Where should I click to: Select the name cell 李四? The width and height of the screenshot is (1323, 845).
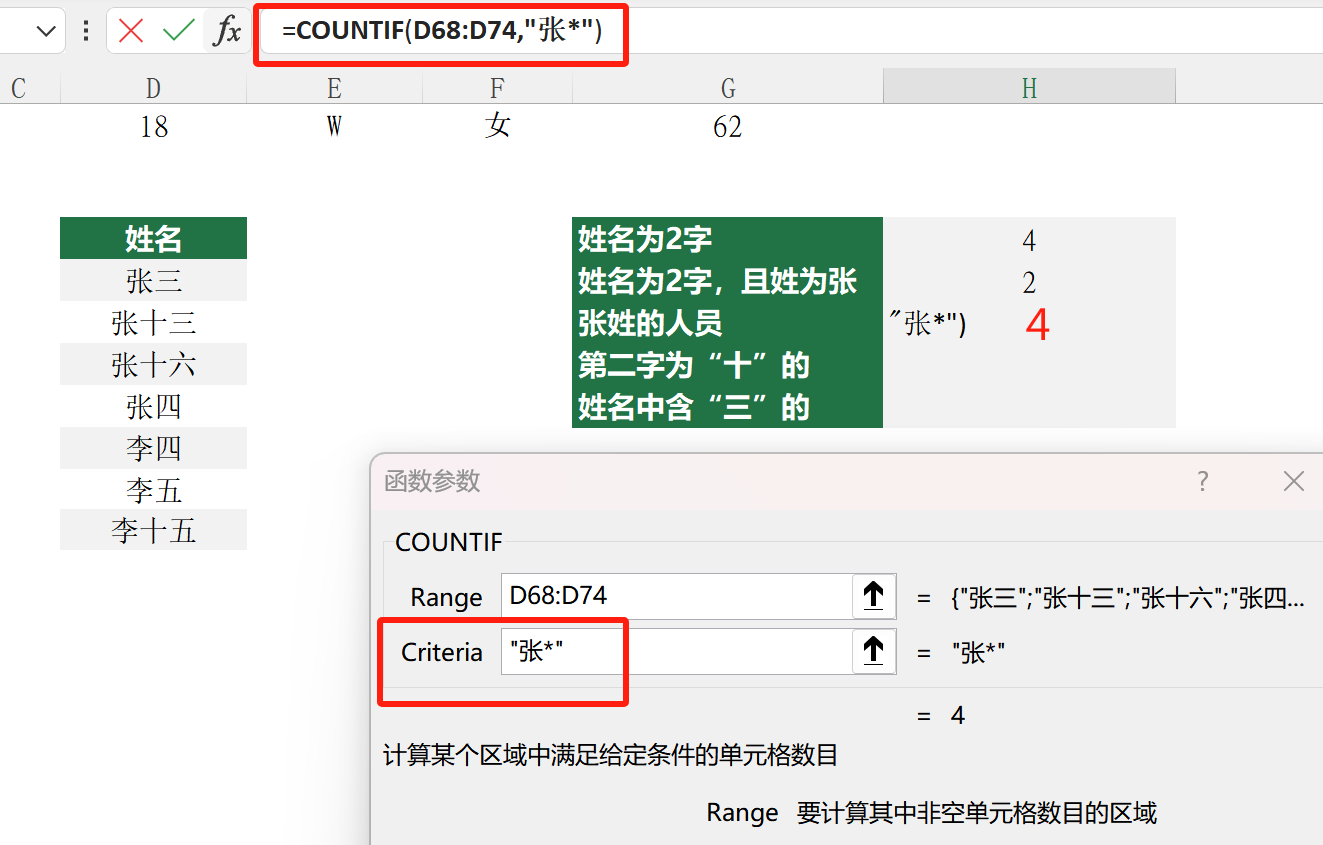[x=153, y=448]
